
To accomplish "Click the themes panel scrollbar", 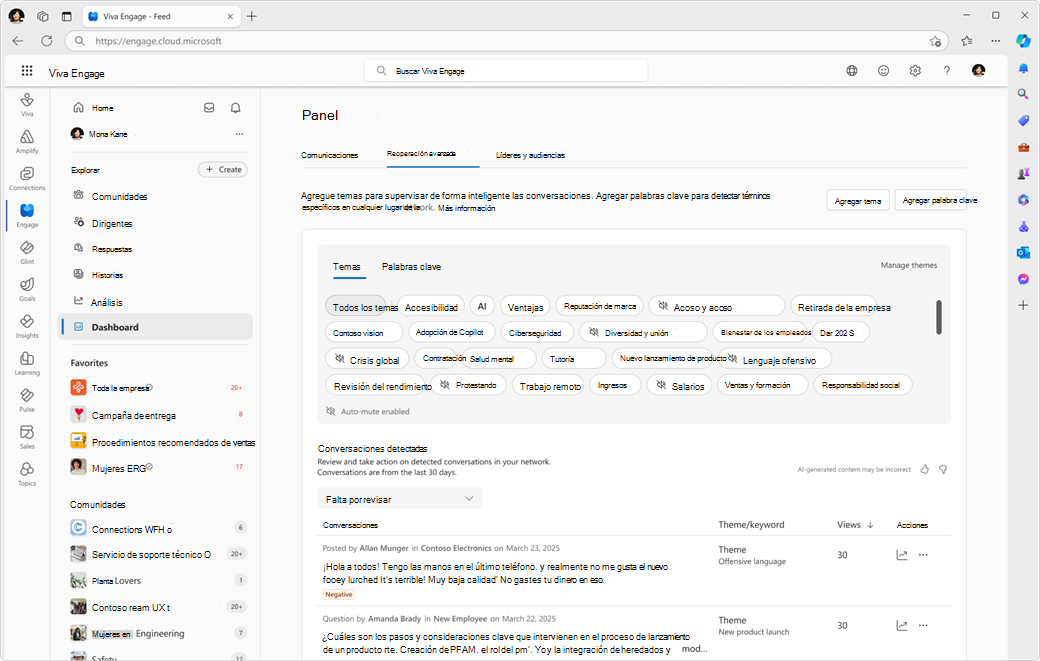I will [x=939, y=317].
